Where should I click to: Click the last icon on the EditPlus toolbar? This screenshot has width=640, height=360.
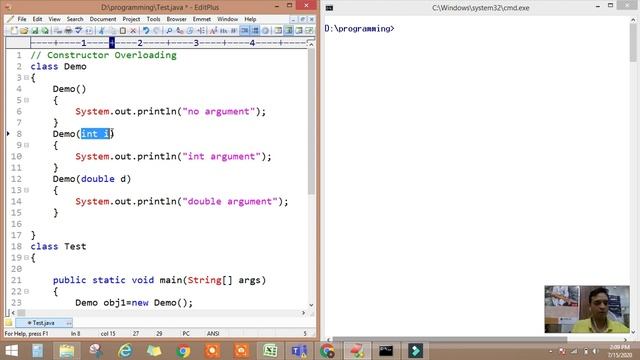click(309, 31)
